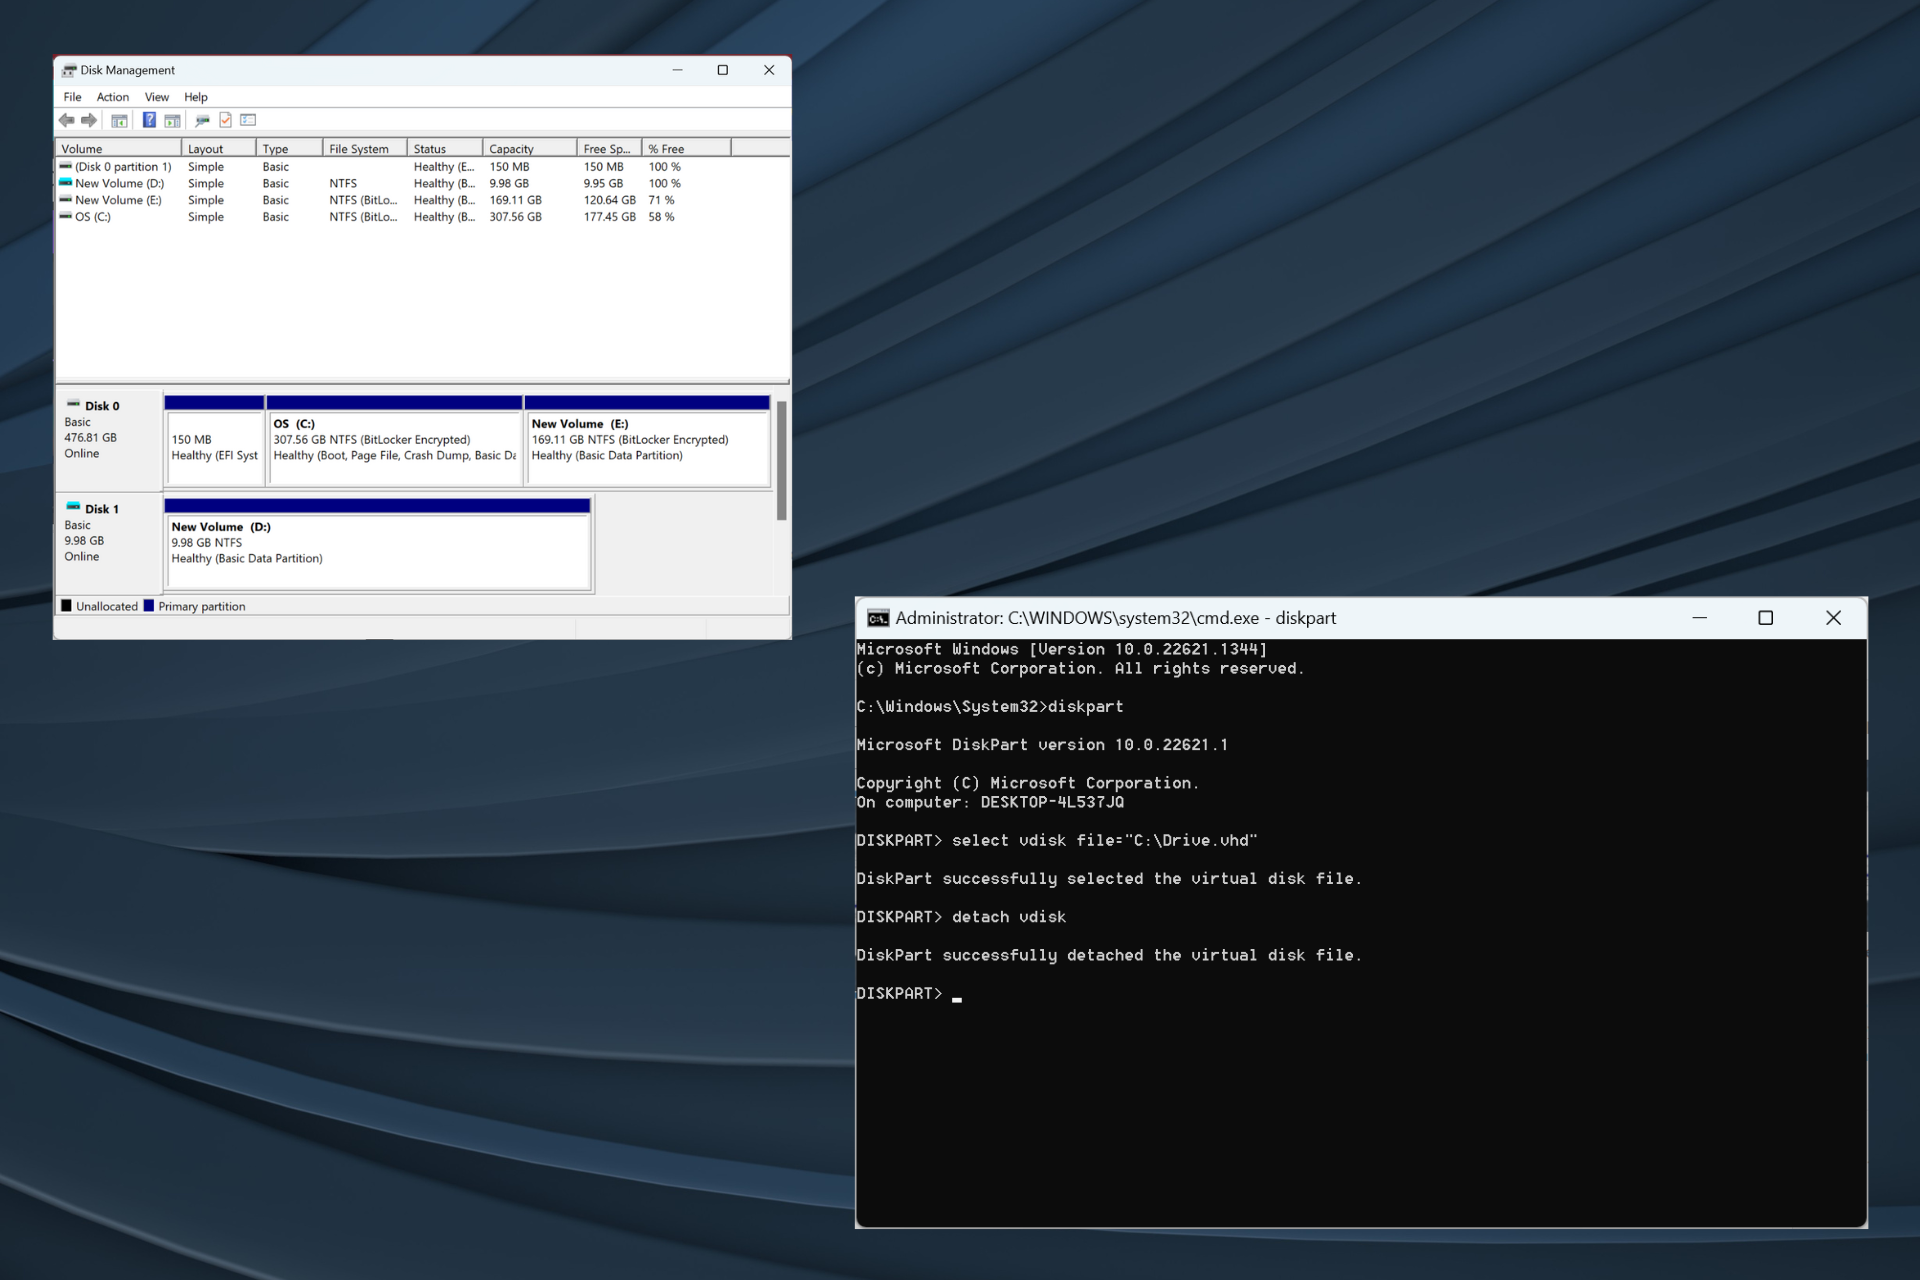Minimize the Disk Management window
Screen dimensions: 1920x1280
677,70
